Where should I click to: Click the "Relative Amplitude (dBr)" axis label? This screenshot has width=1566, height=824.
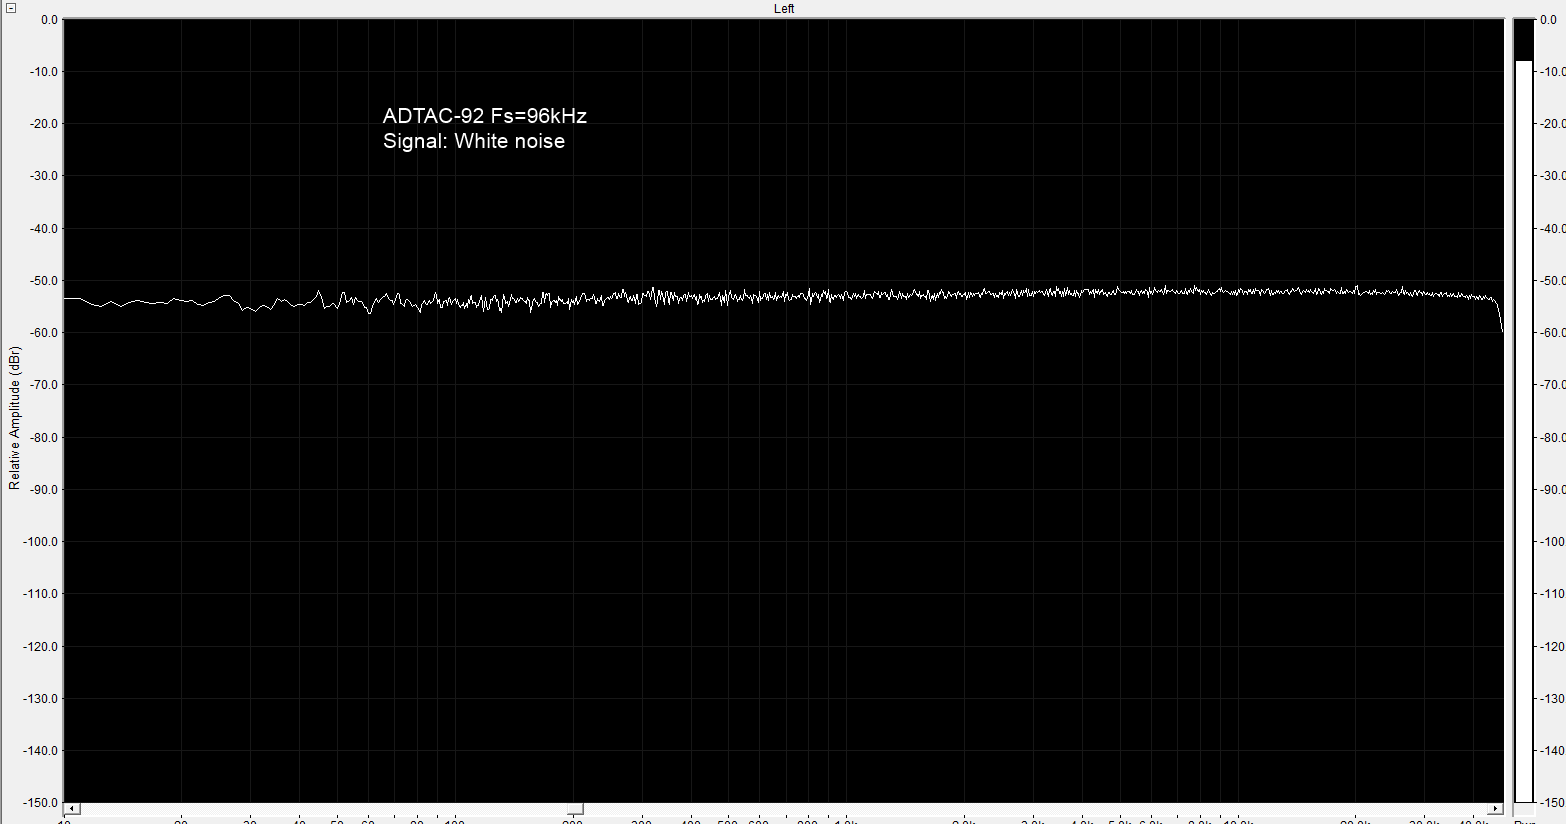[14, 418]
